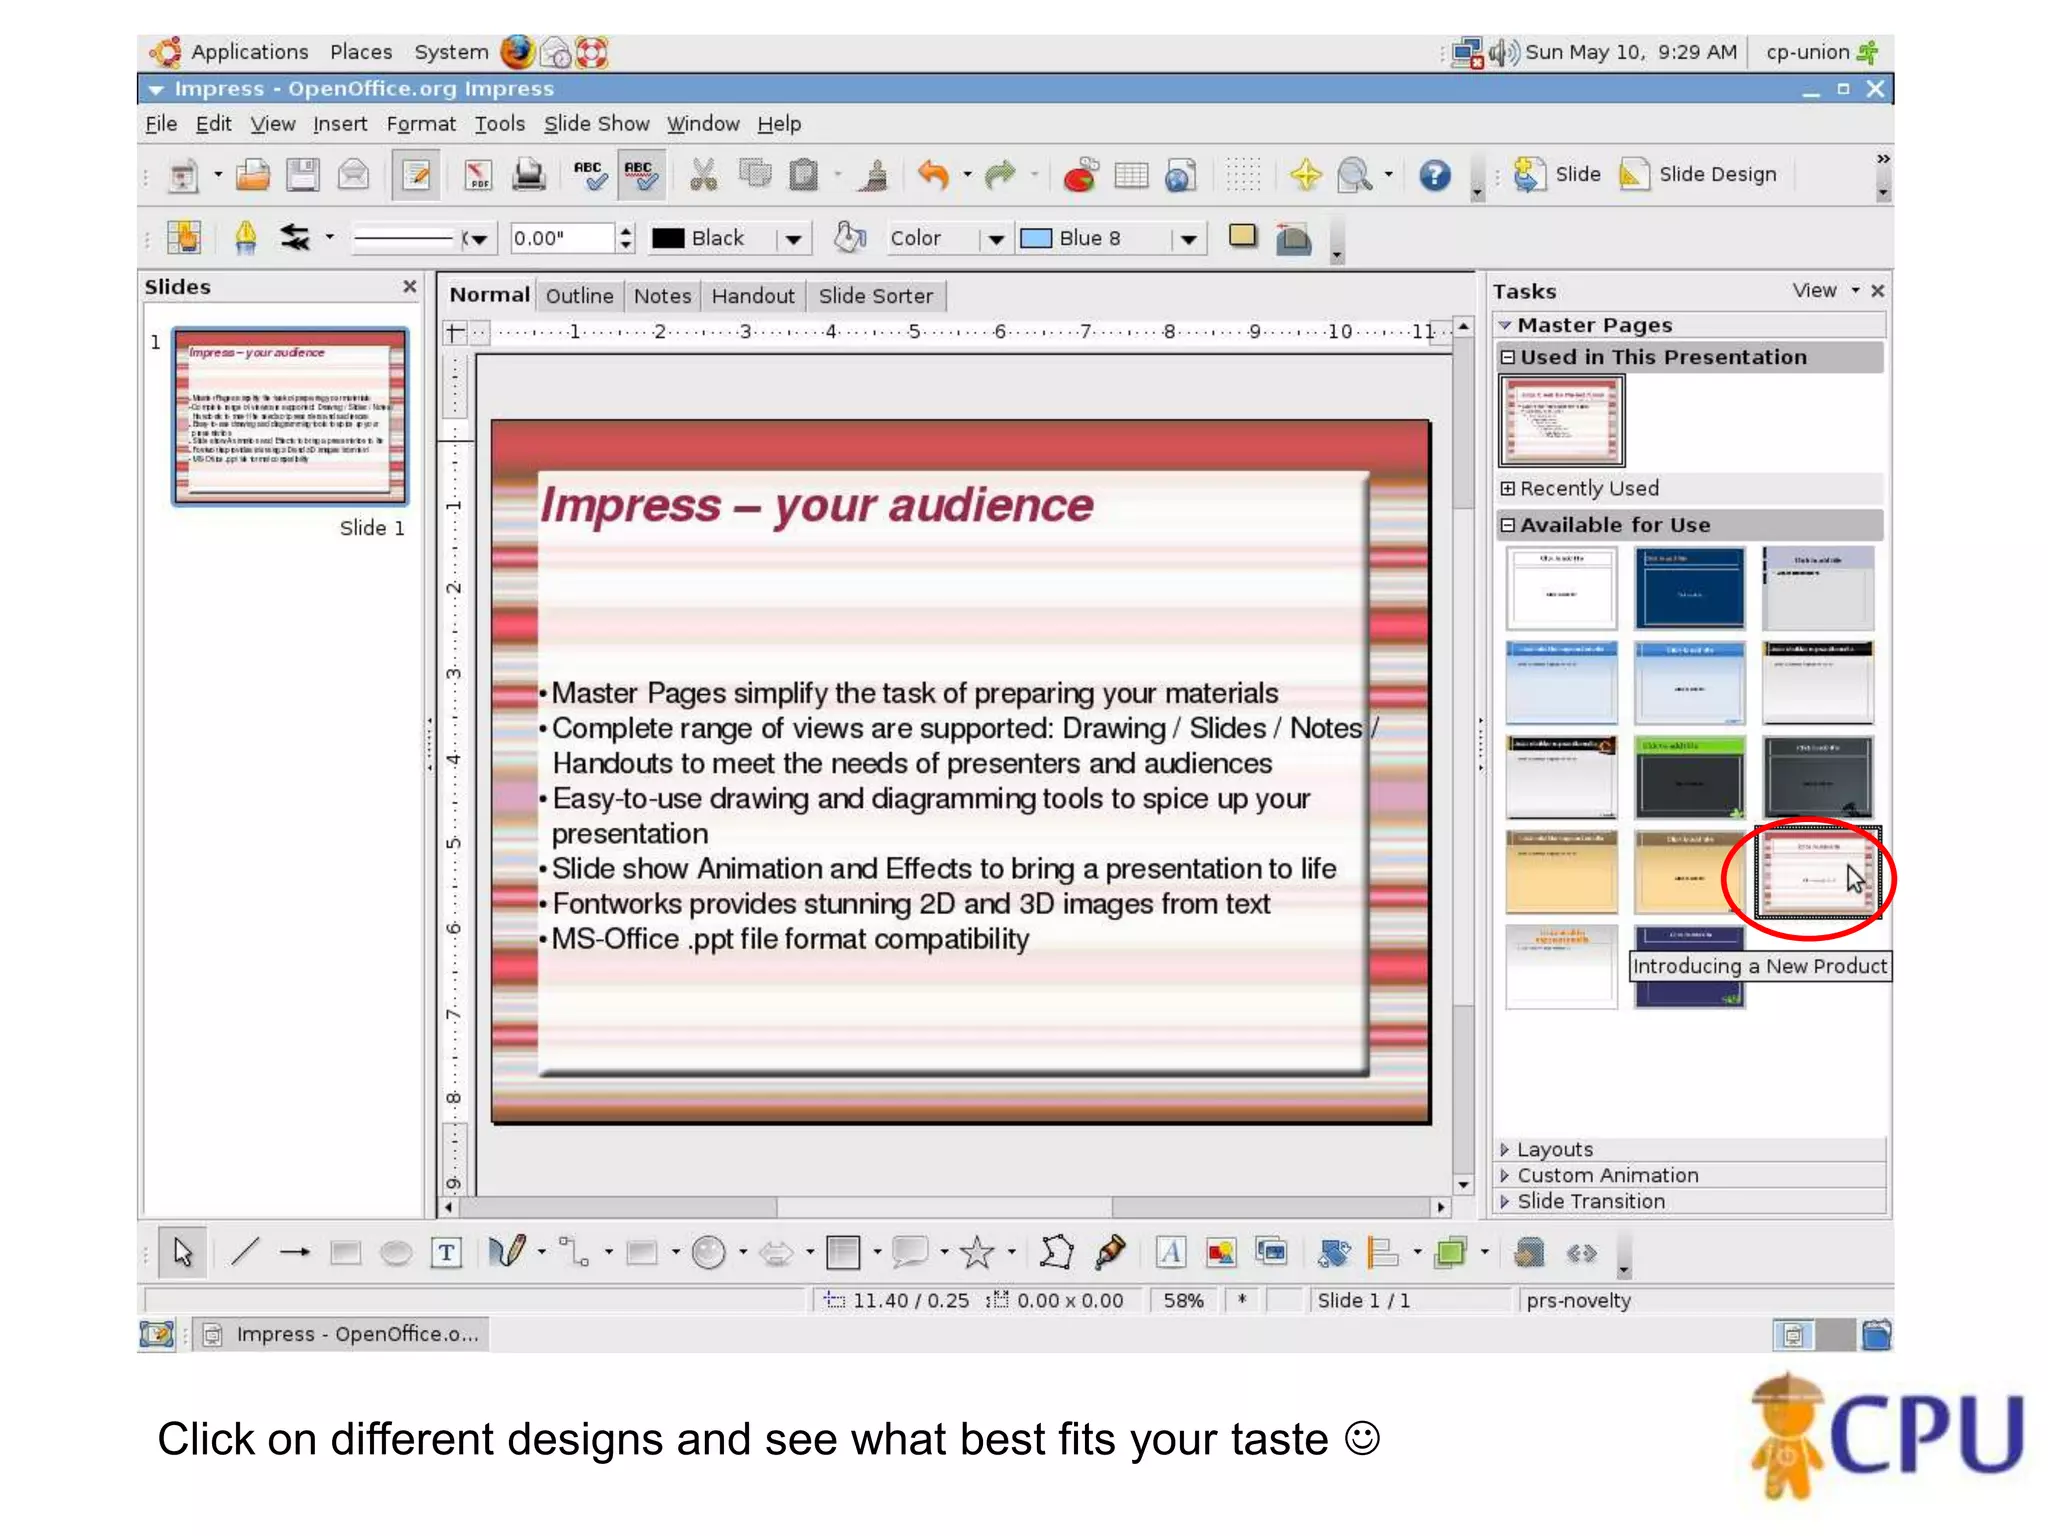Undo the last action

click(933, 175)
